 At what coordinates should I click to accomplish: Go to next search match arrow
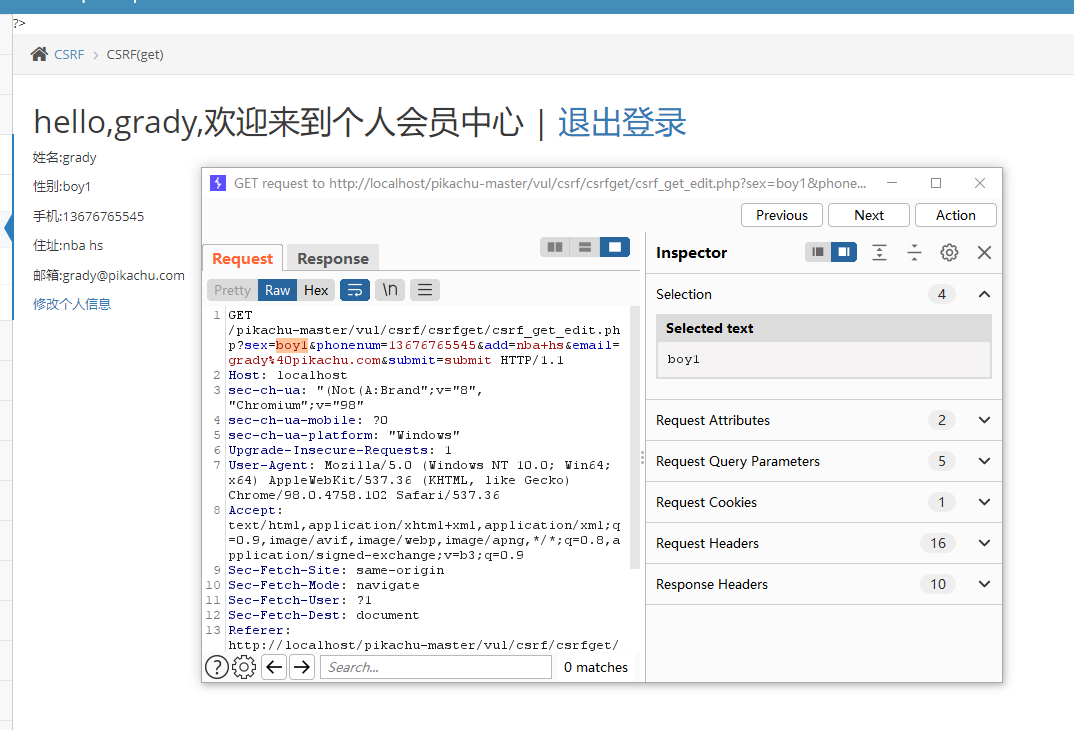coord(301,667)
